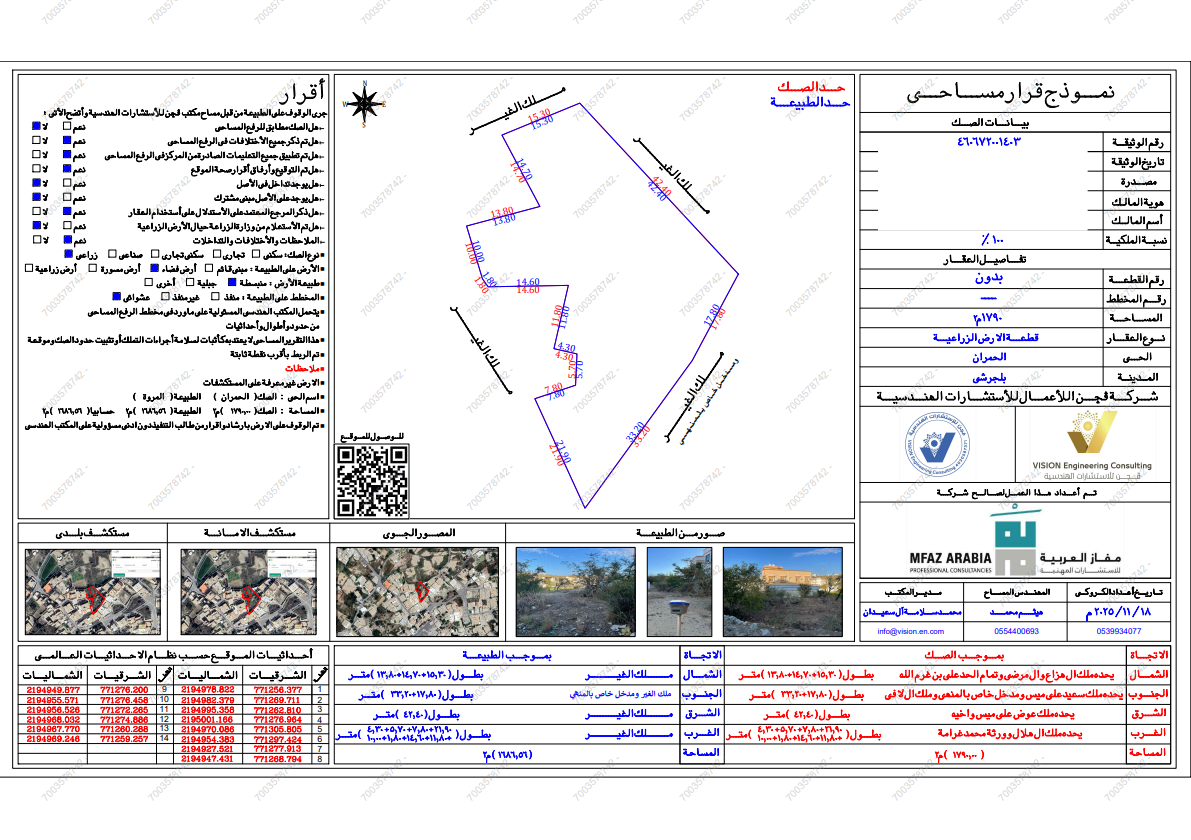Image resolution: width=1191 pixels, height=840 pixels.
Task: Click easting value 771256.377 for point 1
Action: 277,690
